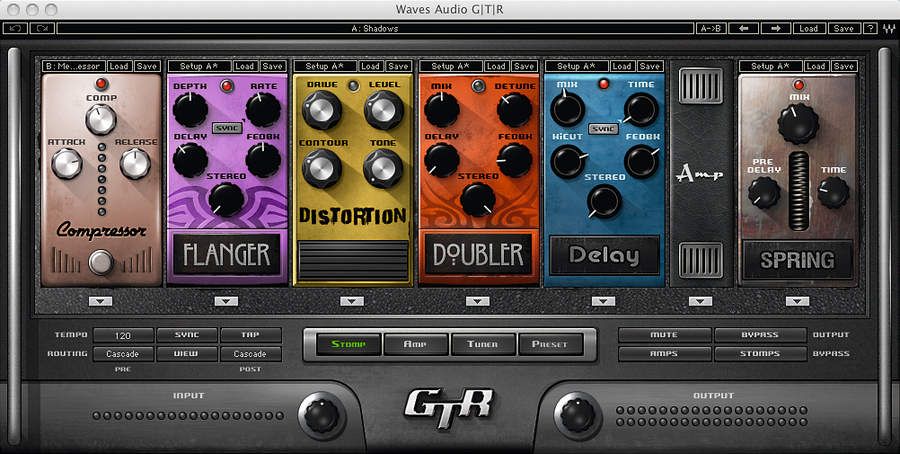
Task: Click the Delay pedal TIME knob
Action: pos(641,110)
